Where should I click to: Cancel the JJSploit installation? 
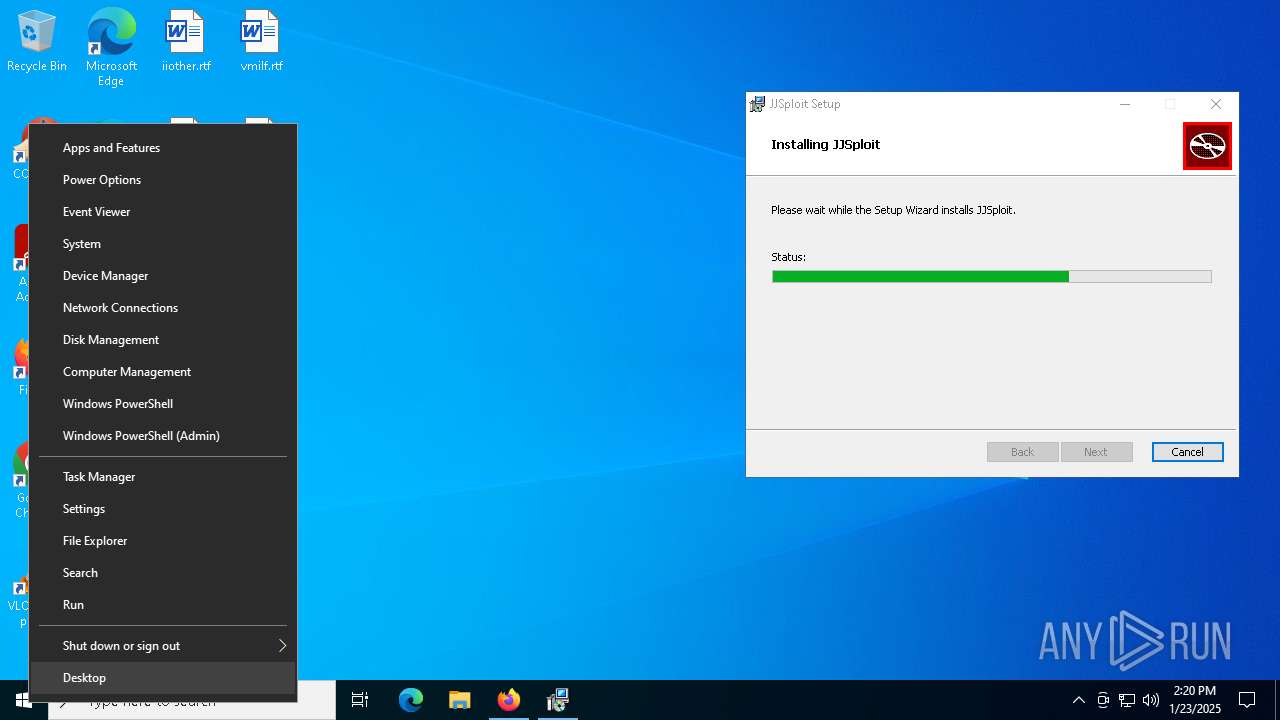click(1187, 452)
